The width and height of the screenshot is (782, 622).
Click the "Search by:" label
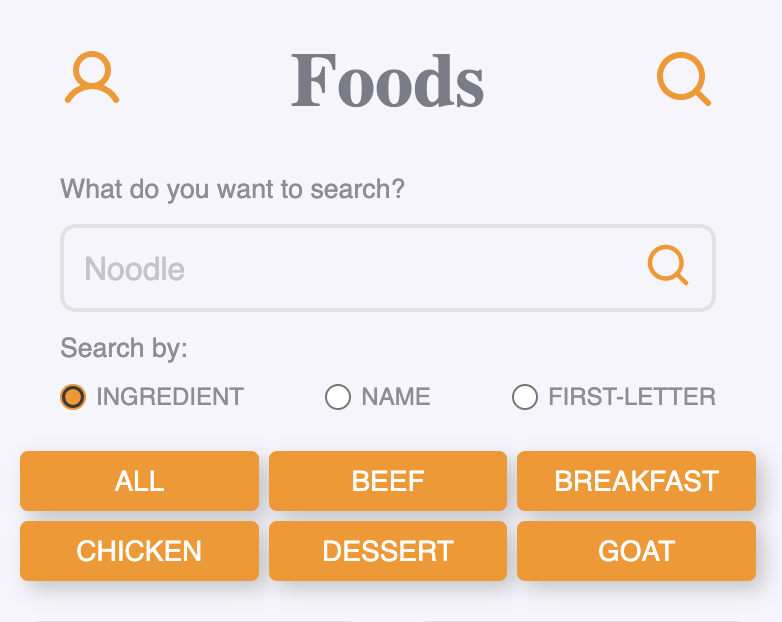pyautogui.click(x=124, y=348)
